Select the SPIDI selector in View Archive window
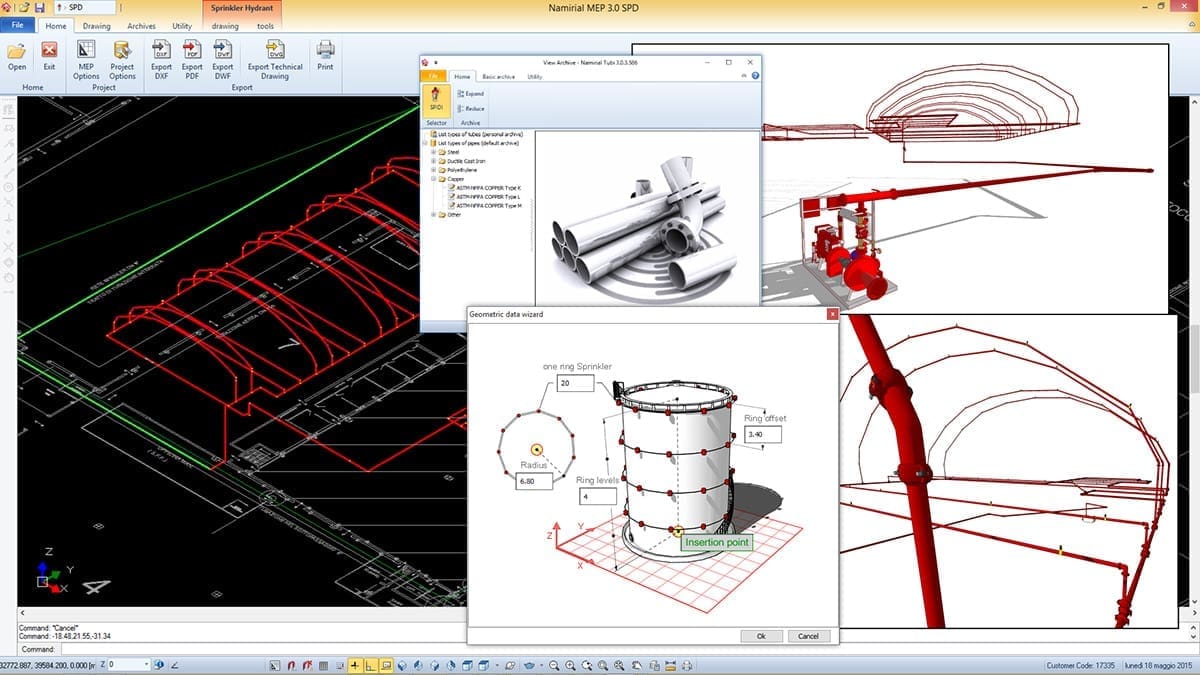The image size is (1200, 675). coord(436,99)
